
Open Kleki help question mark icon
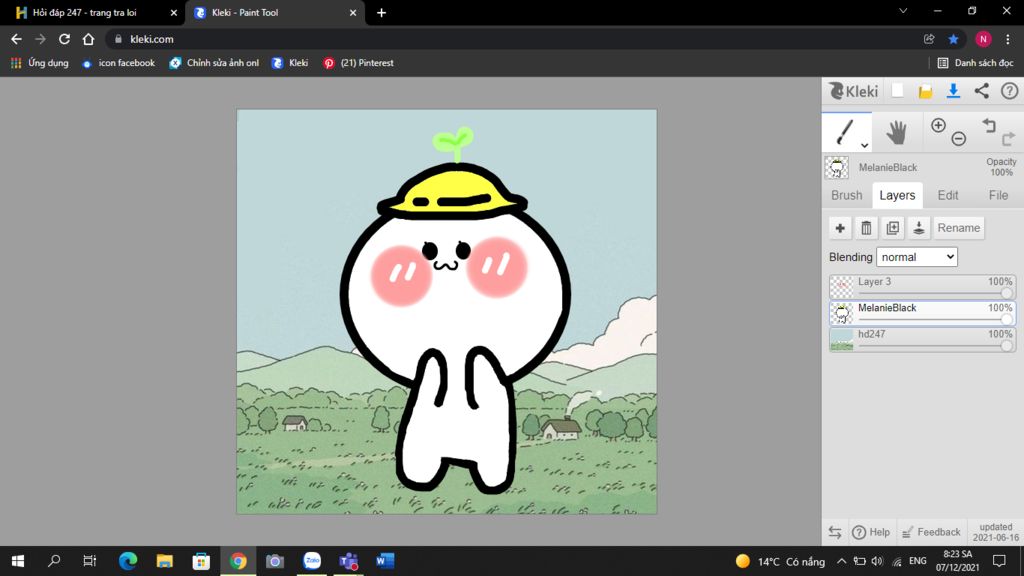1010,91
